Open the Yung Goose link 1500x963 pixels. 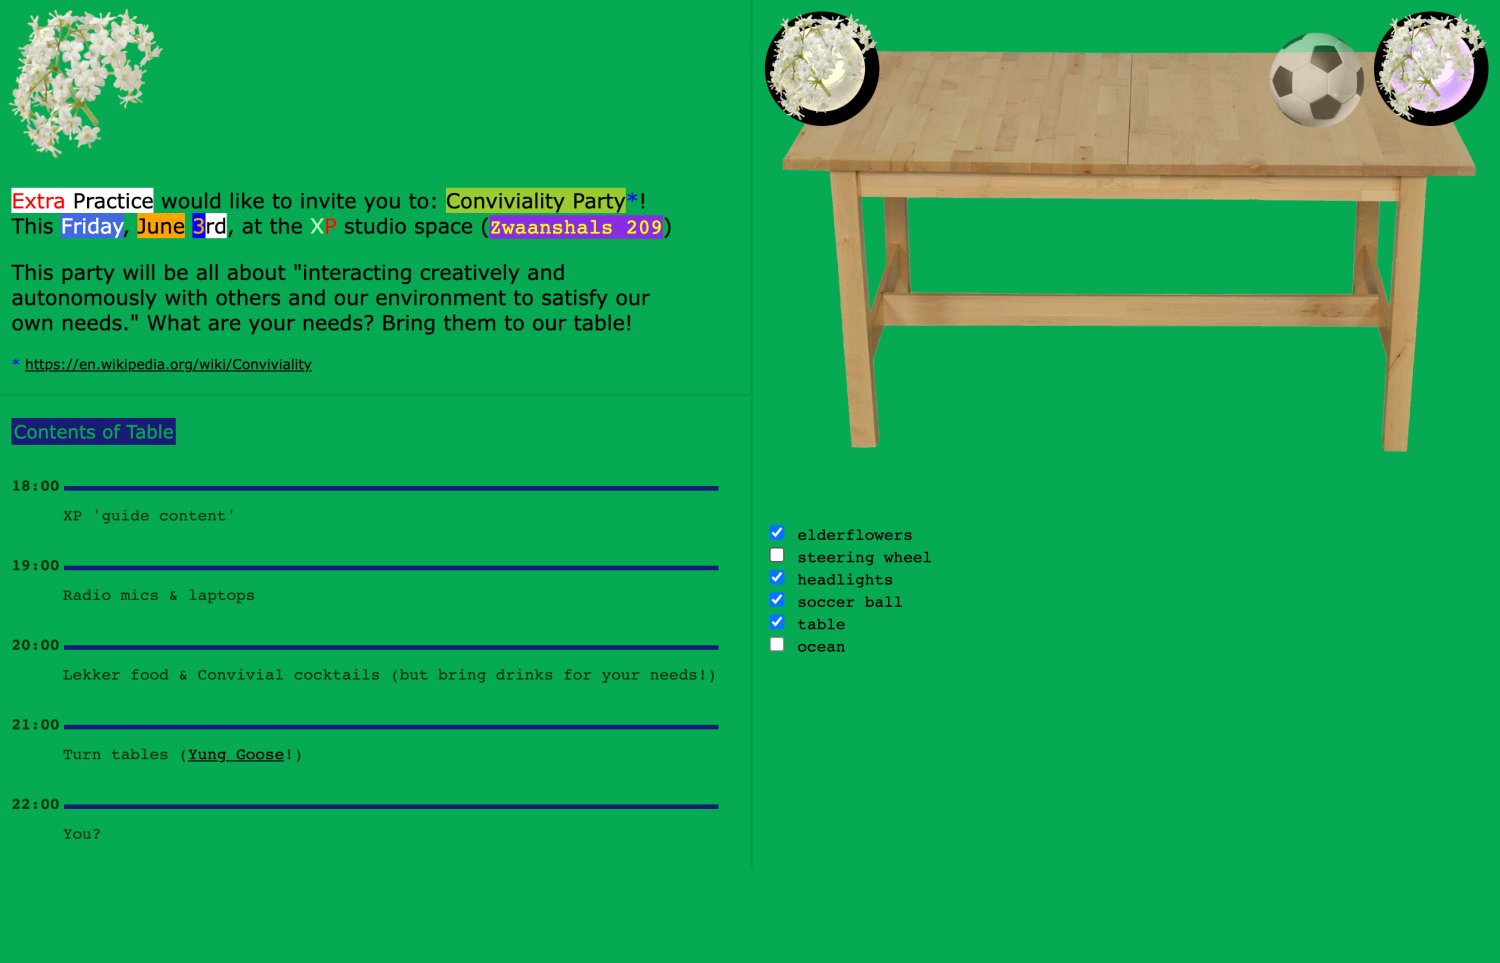236,755
